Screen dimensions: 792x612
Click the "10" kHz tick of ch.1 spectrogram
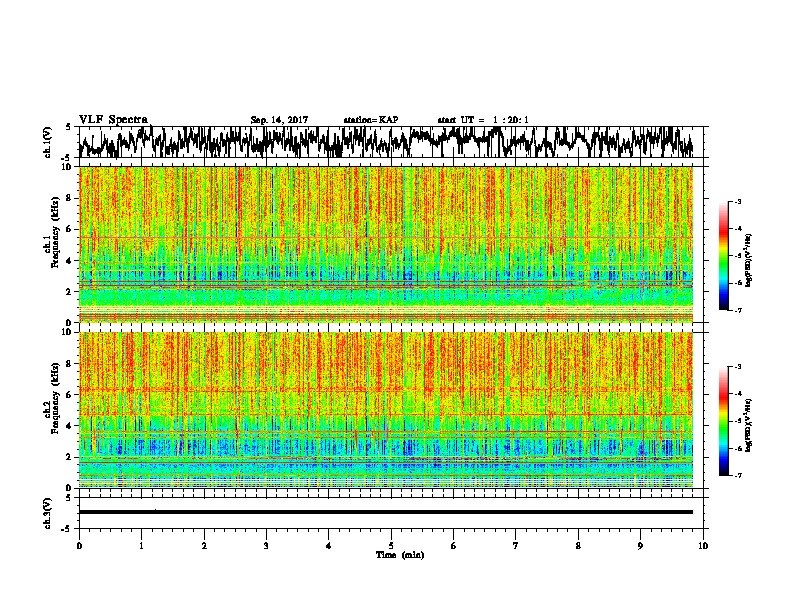coord(68,167)
